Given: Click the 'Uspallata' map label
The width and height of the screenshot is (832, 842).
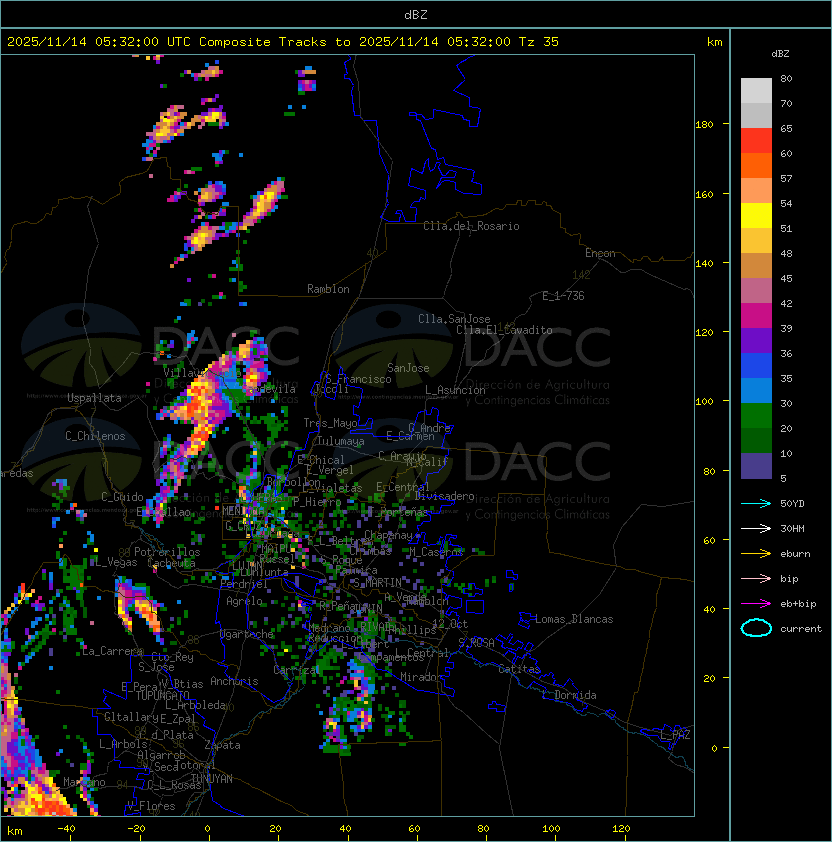Looking at the screenshot, I should pos(95,398).
